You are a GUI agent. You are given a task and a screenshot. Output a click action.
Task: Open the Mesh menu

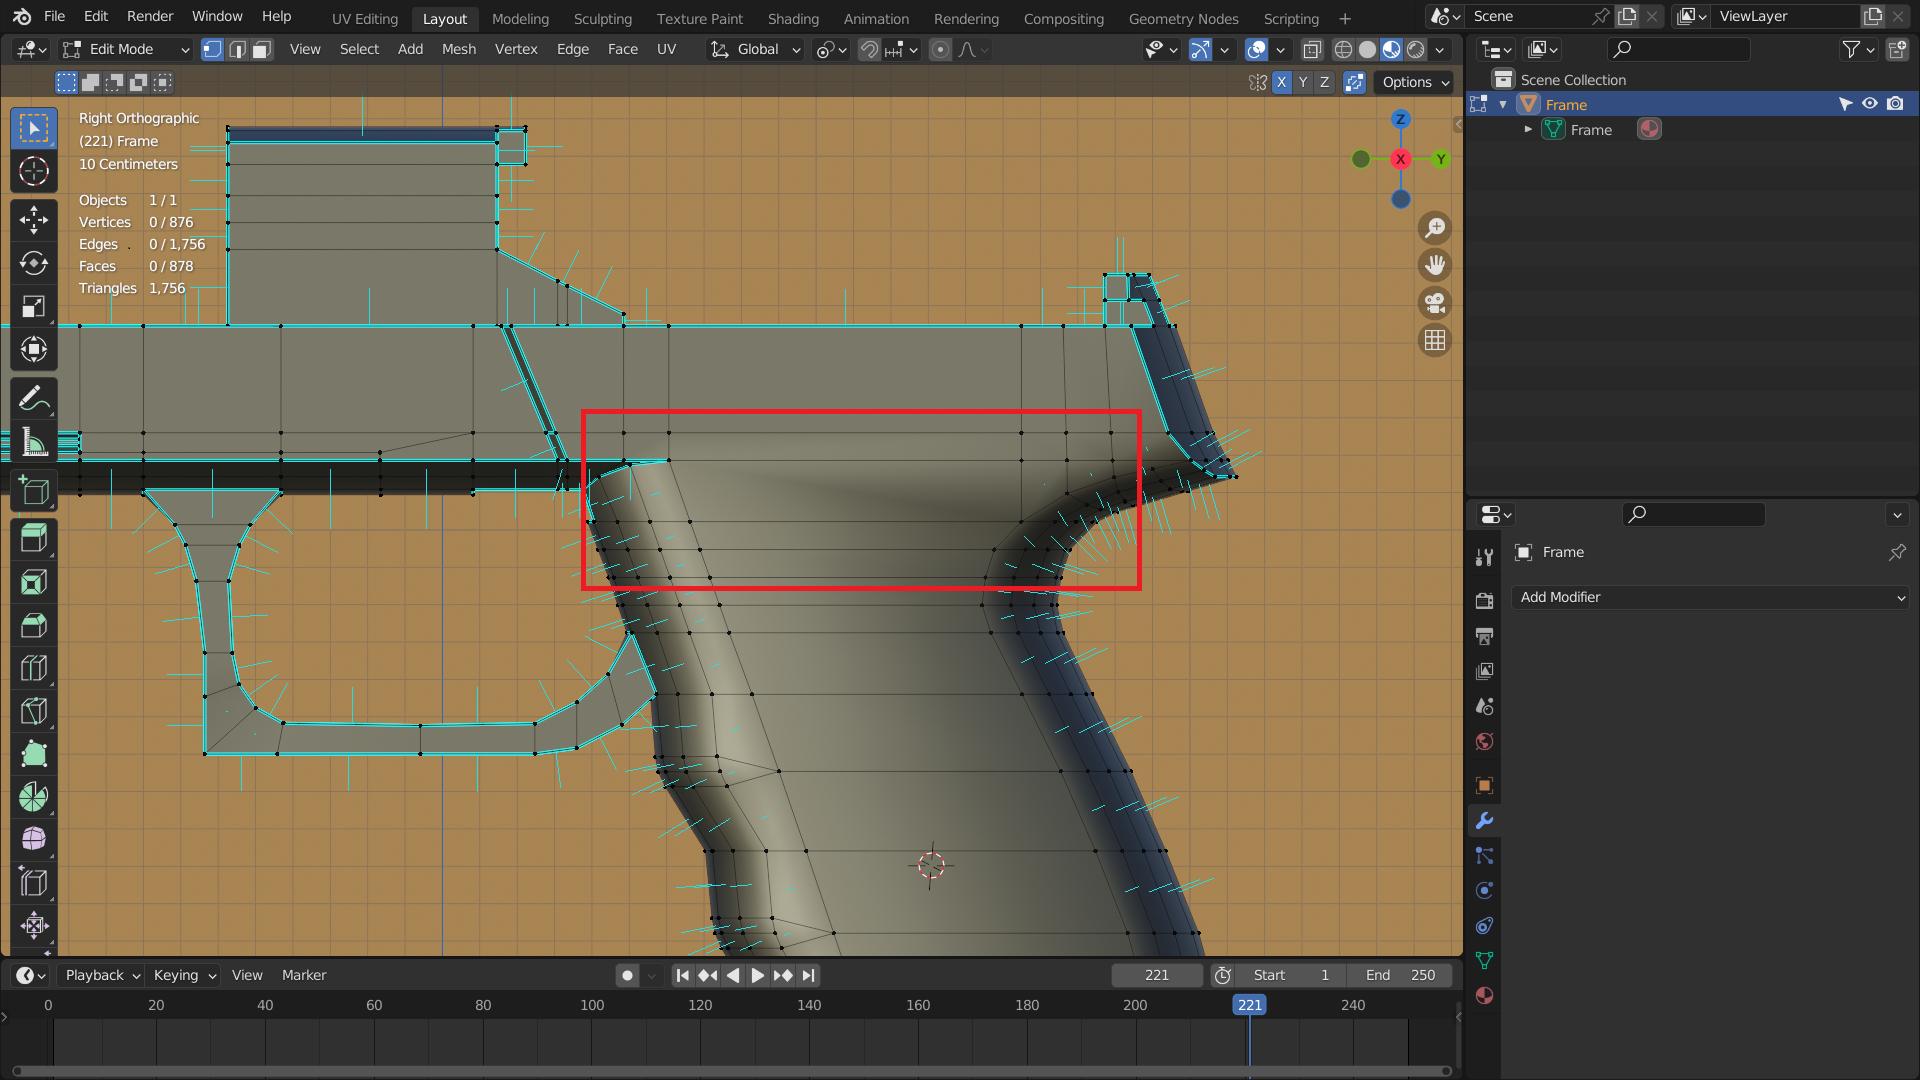click(459, 49)
